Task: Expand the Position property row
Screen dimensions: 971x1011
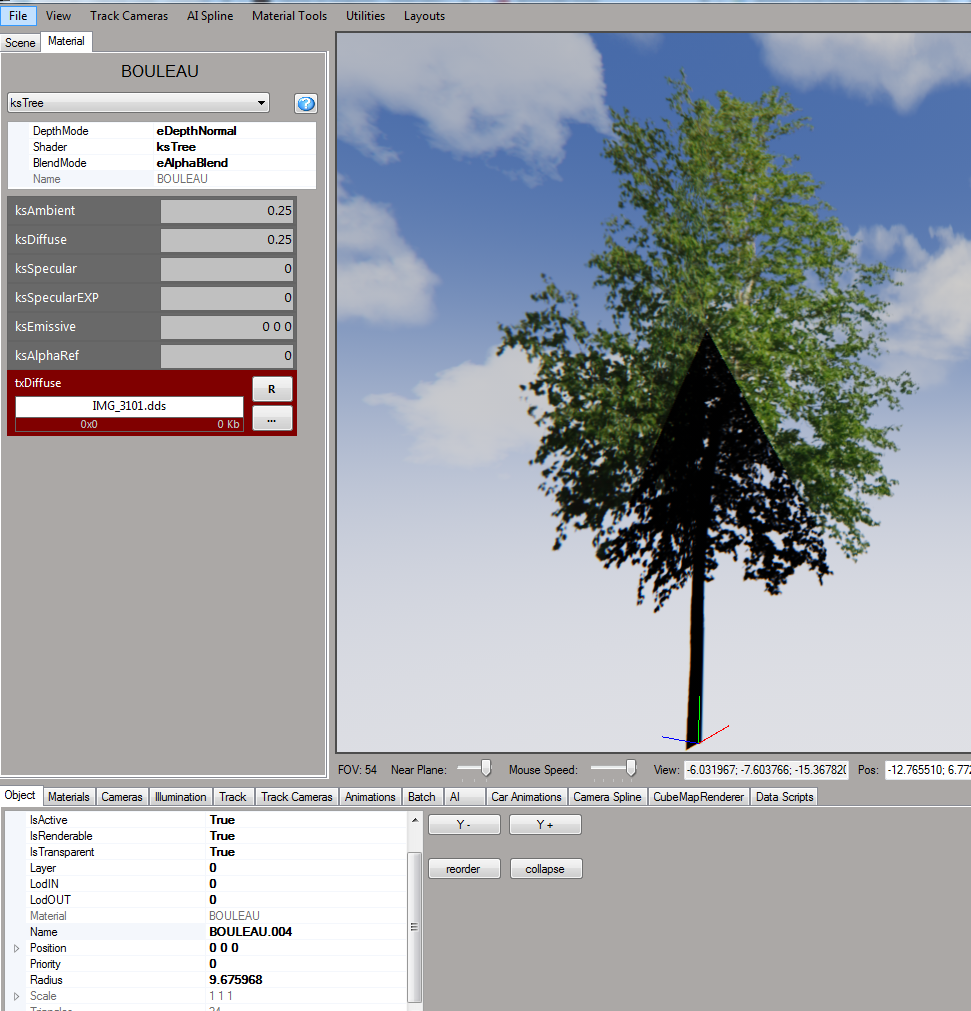Action: (16, 948)
